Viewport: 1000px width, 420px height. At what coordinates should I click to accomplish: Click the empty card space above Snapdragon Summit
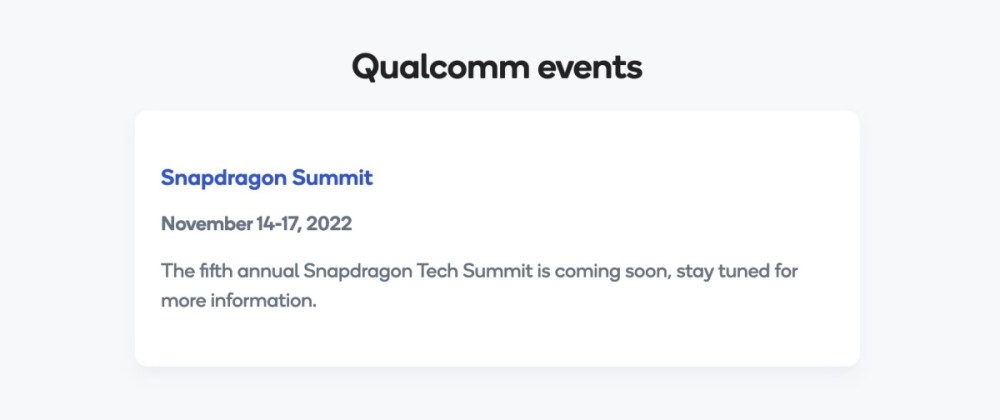click(497, 137)
